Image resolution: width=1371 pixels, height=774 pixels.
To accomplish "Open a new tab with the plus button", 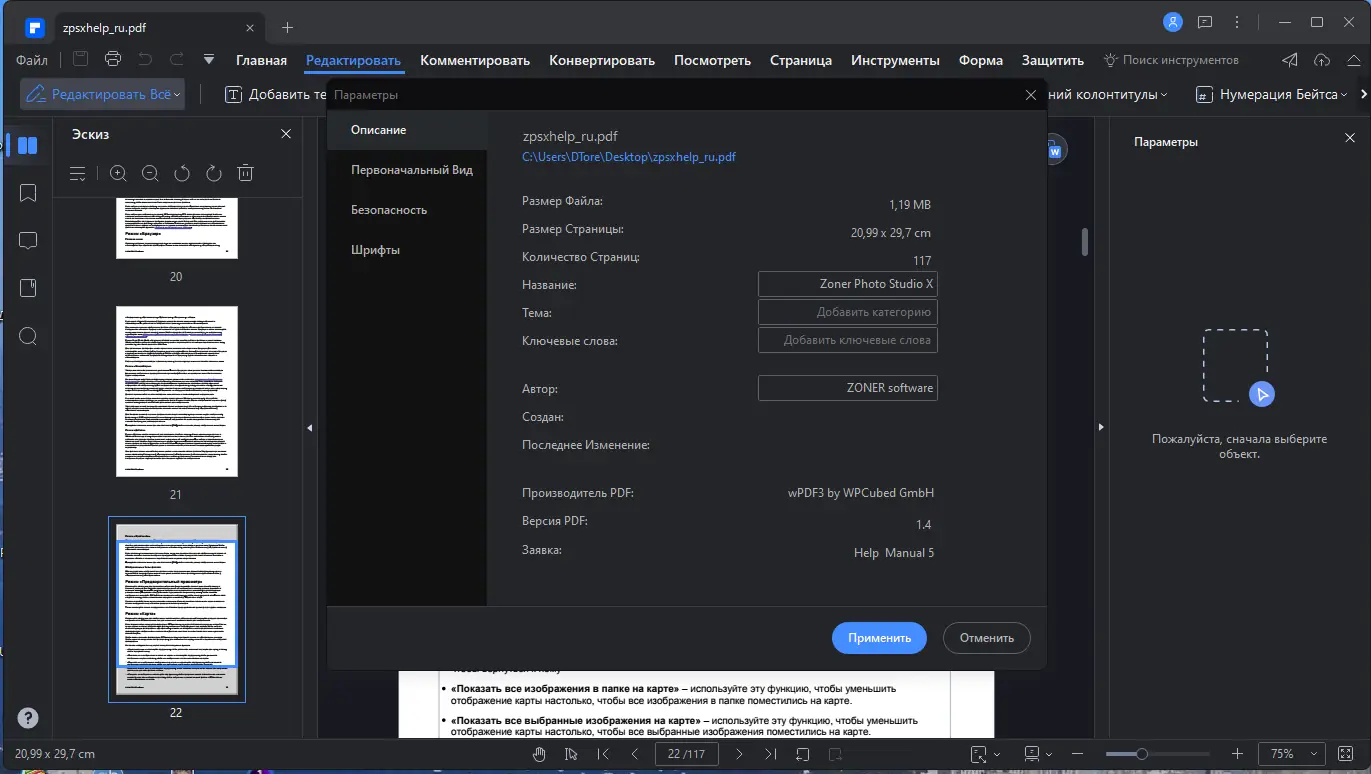I will tap(288, 27).
